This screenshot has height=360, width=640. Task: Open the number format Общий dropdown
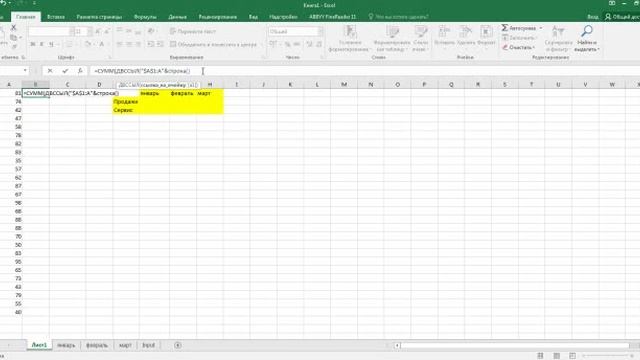pyautogui.click(x=320, y=31)
